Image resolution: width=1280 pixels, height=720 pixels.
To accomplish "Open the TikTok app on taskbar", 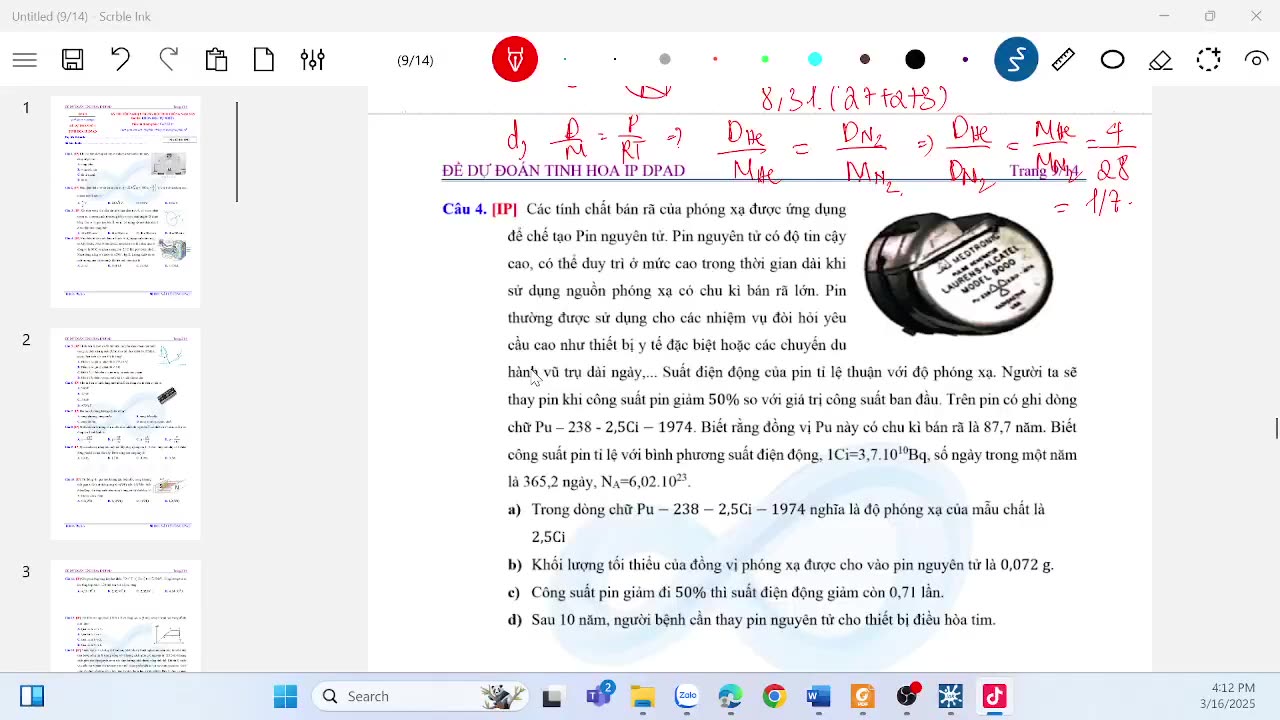I will [x=994, y=696].
